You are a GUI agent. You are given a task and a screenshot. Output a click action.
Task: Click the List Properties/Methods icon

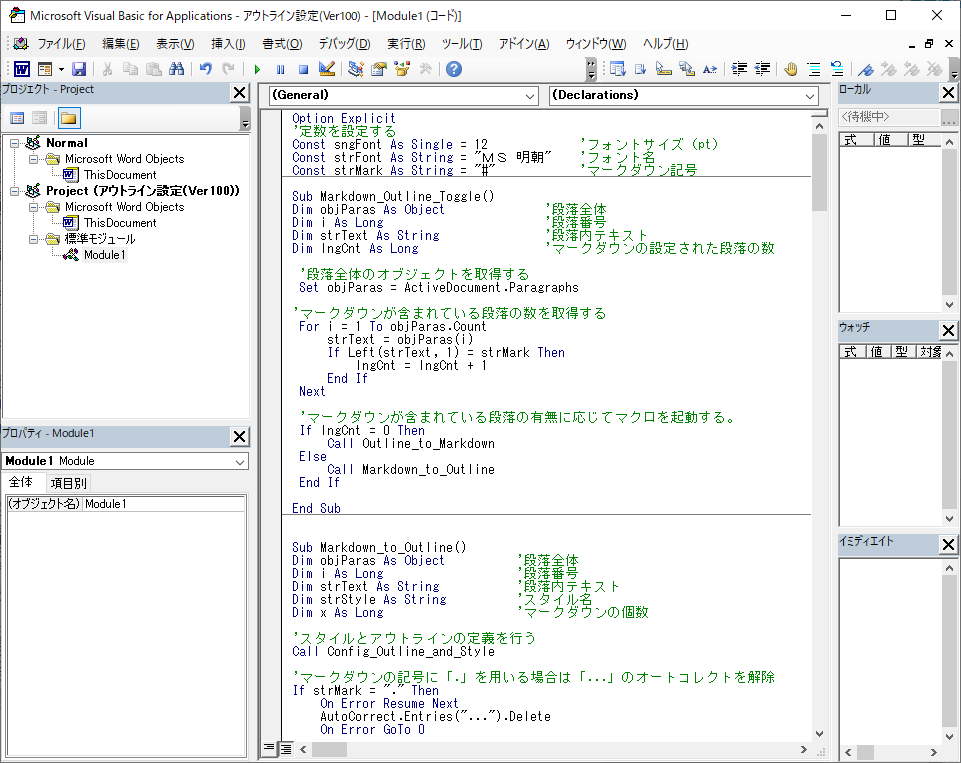pyautogui.click(x=618, y=69)
